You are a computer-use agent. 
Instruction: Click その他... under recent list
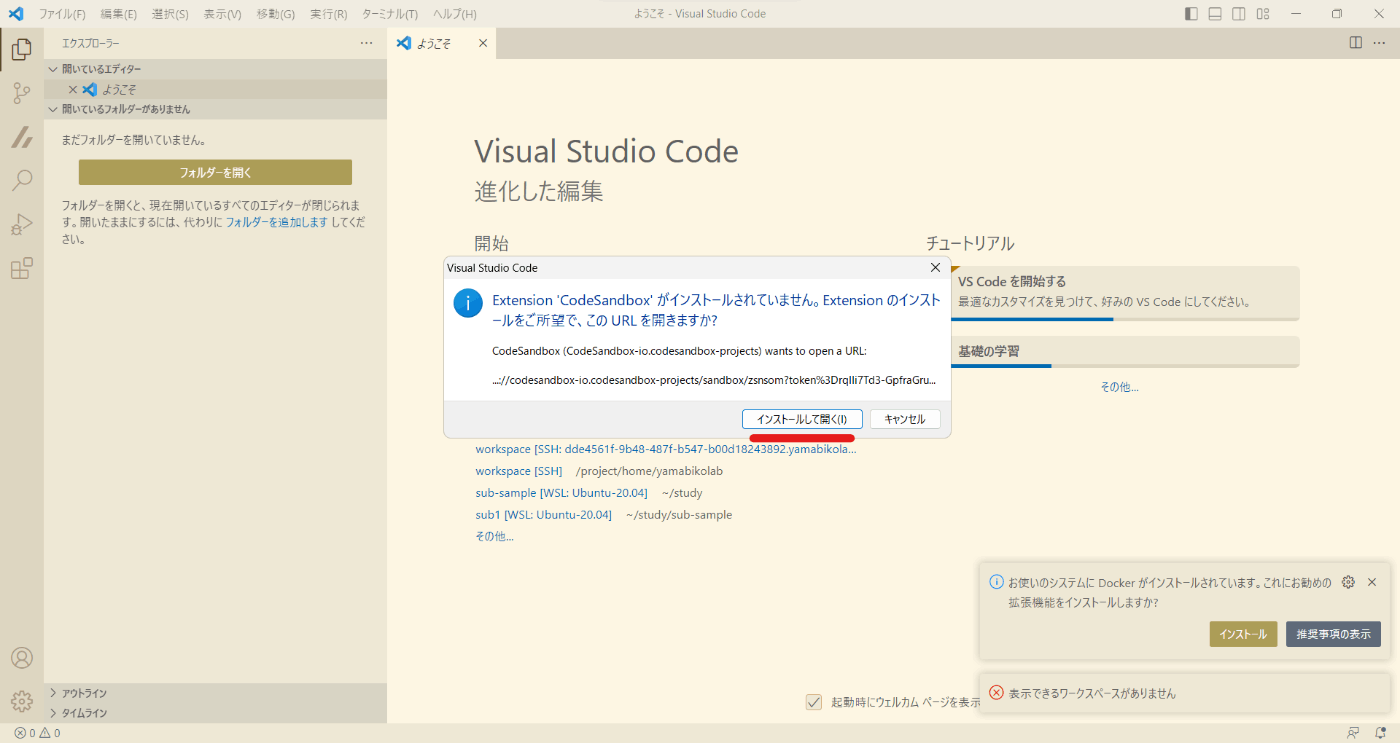pyautogui.click(x=494, y=537)
